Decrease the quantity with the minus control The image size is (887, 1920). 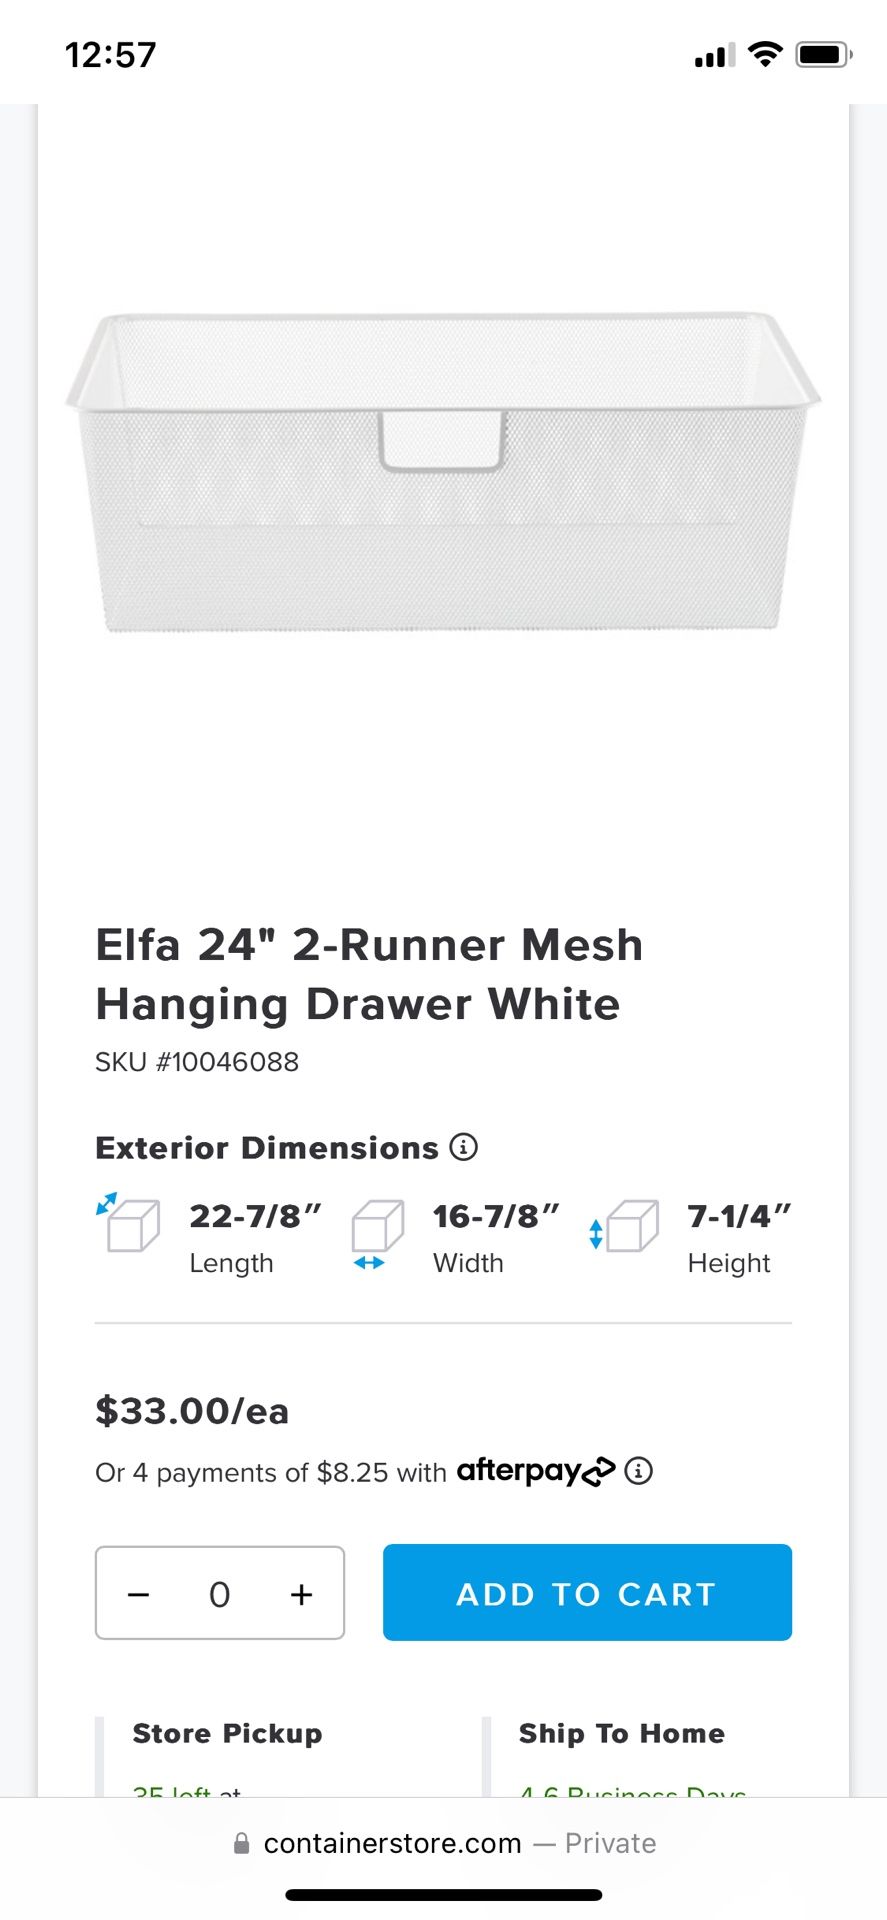[139, 1593]
